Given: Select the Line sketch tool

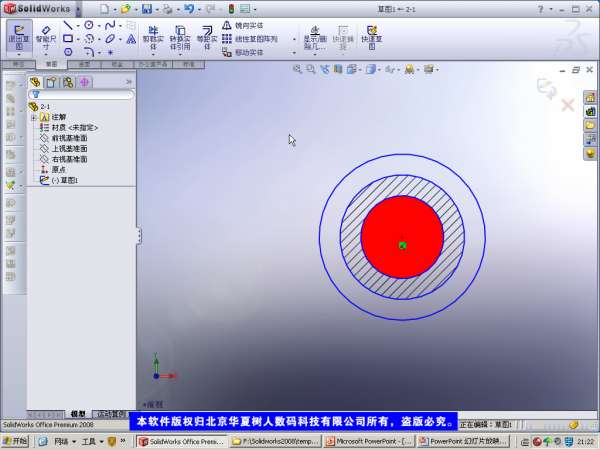Looking at the screenshot, I should 68,26.
